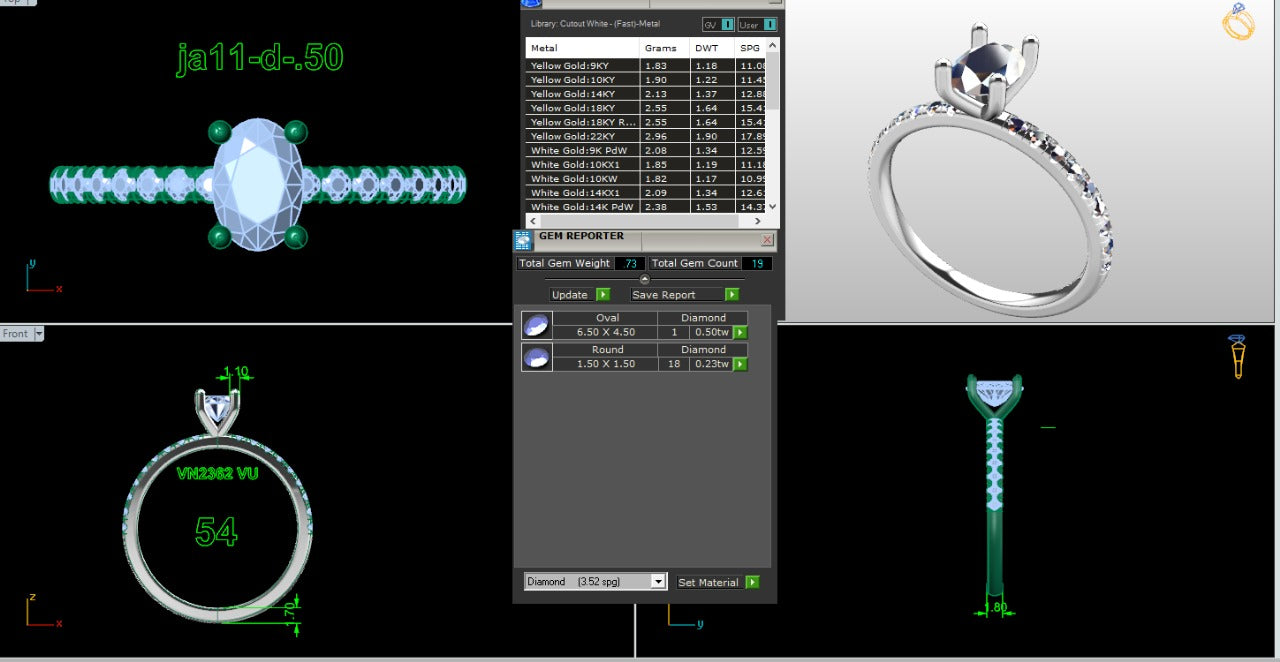Select the Yellow Gold:9KY row
Screen dimensions: 1280x662
click(646, 66)
